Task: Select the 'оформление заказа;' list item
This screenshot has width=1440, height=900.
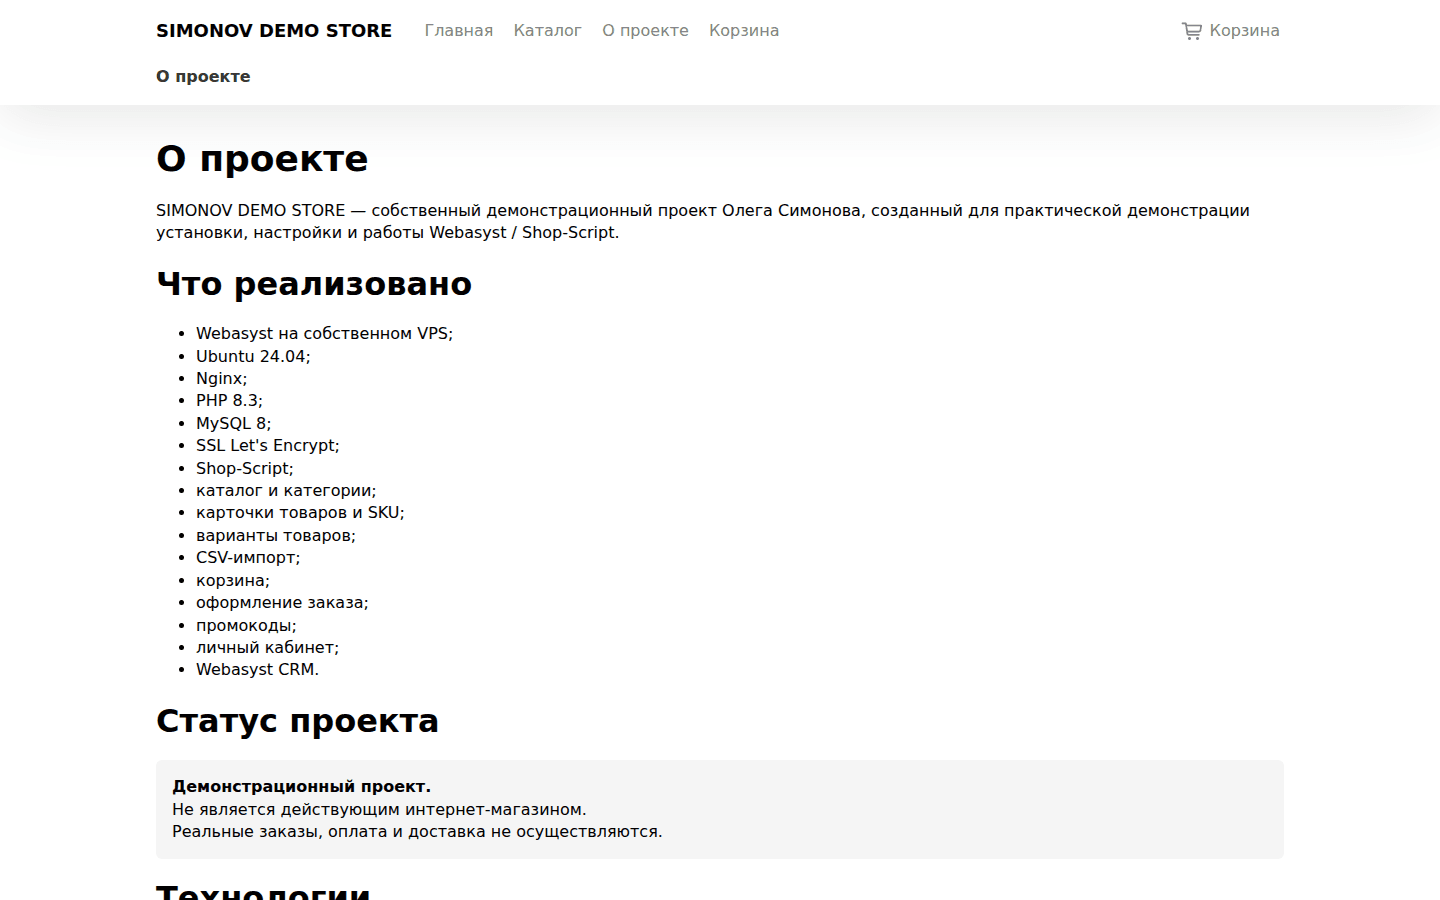Action: pyautogui.click(x=282, y=603)
